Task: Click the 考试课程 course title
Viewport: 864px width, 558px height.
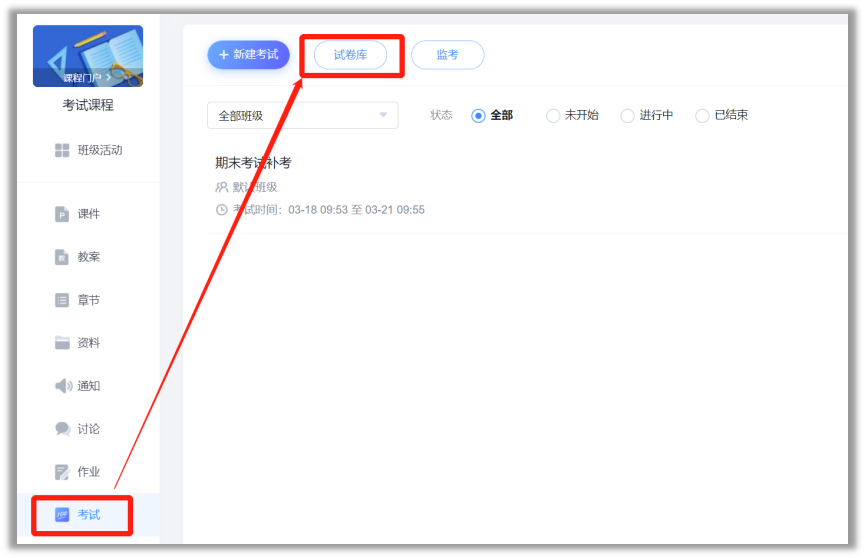Action: 88,105
